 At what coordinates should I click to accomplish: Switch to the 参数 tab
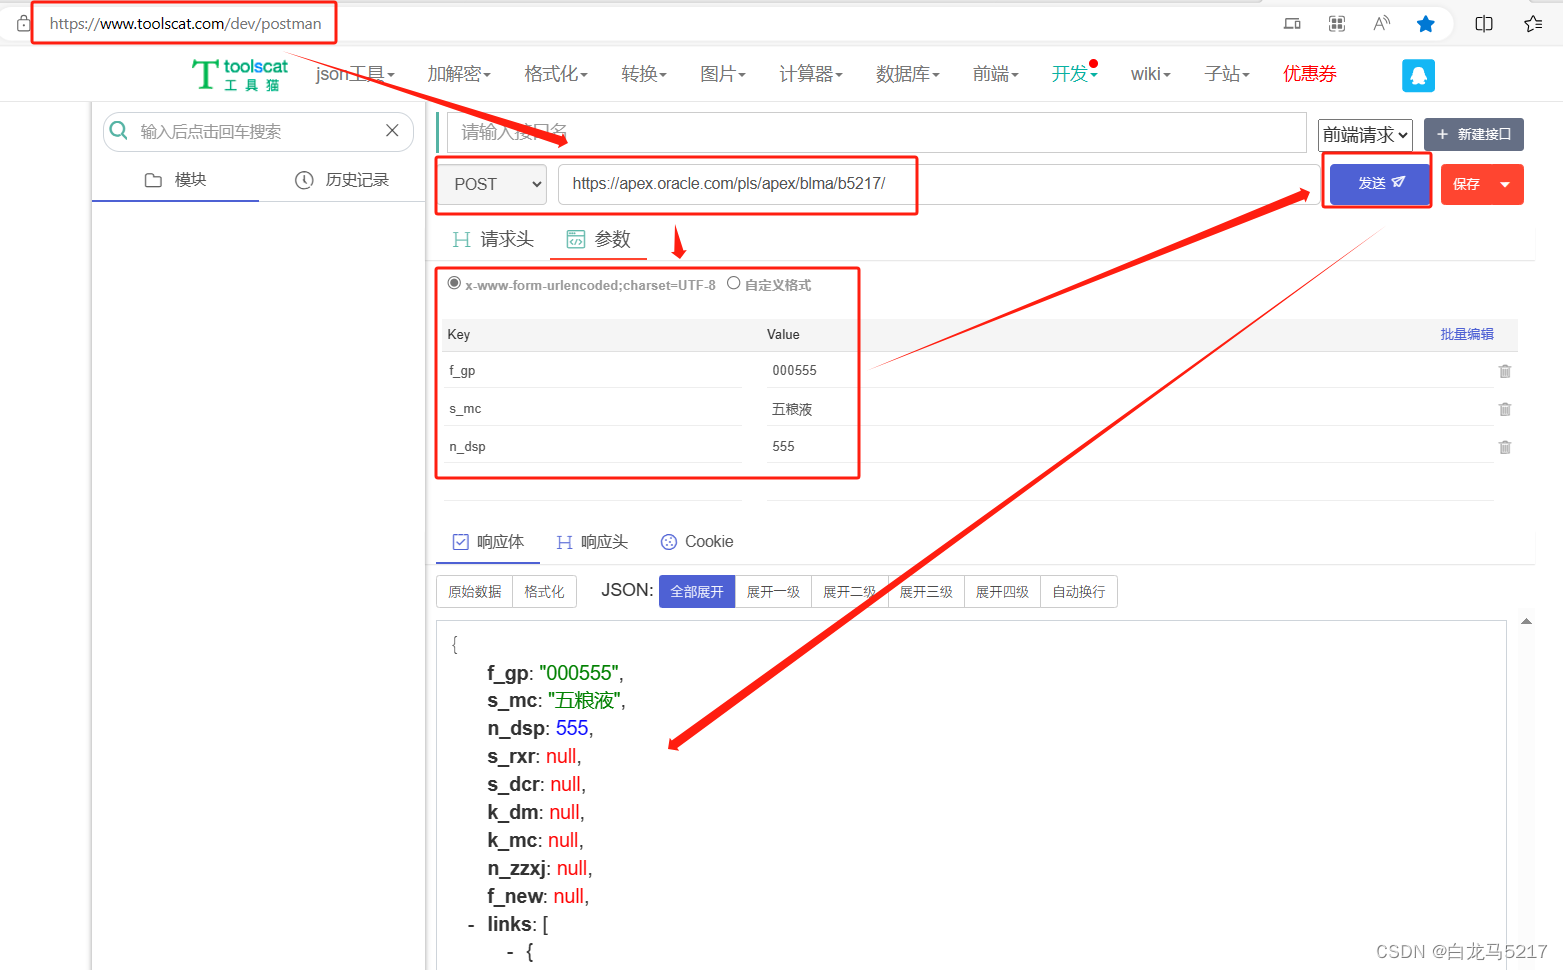(x=598, y=240)
